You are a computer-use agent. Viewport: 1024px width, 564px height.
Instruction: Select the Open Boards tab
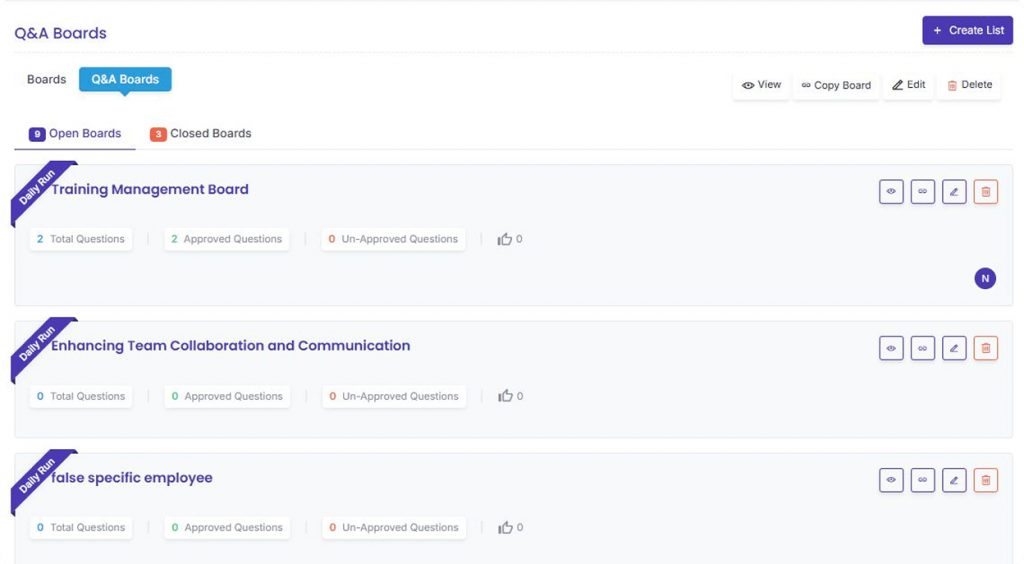tap(76, 134)
